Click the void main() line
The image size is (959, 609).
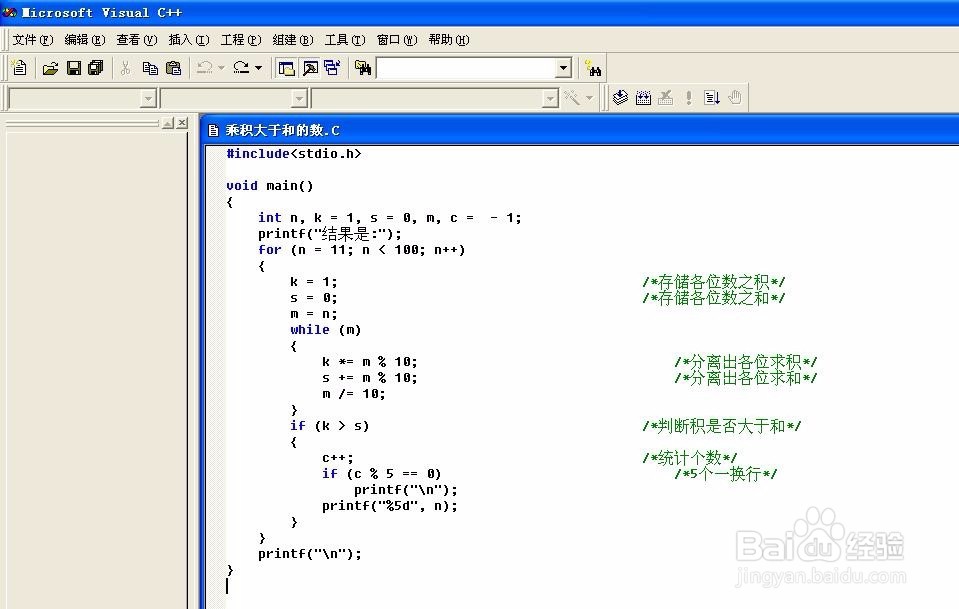pos(270,185)
